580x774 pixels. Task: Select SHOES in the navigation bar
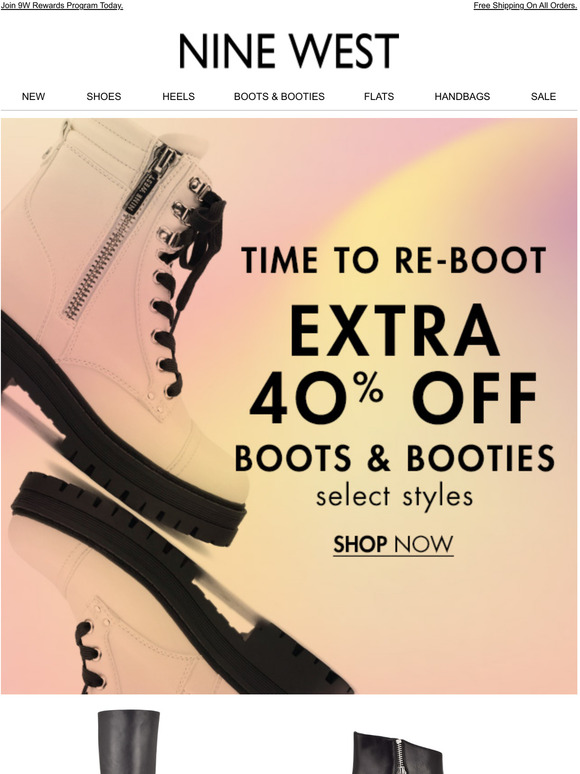point(104,97)
